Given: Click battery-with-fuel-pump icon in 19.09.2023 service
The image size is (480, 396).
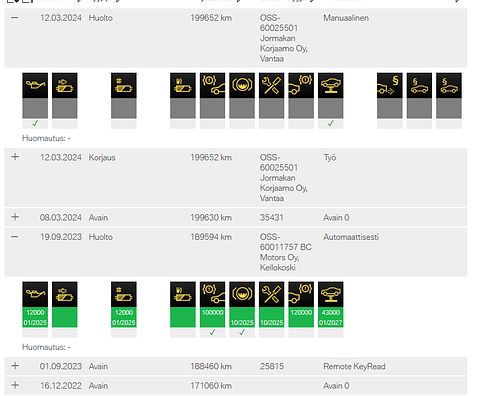Looking at the screenshot, I should coord(183,294).
